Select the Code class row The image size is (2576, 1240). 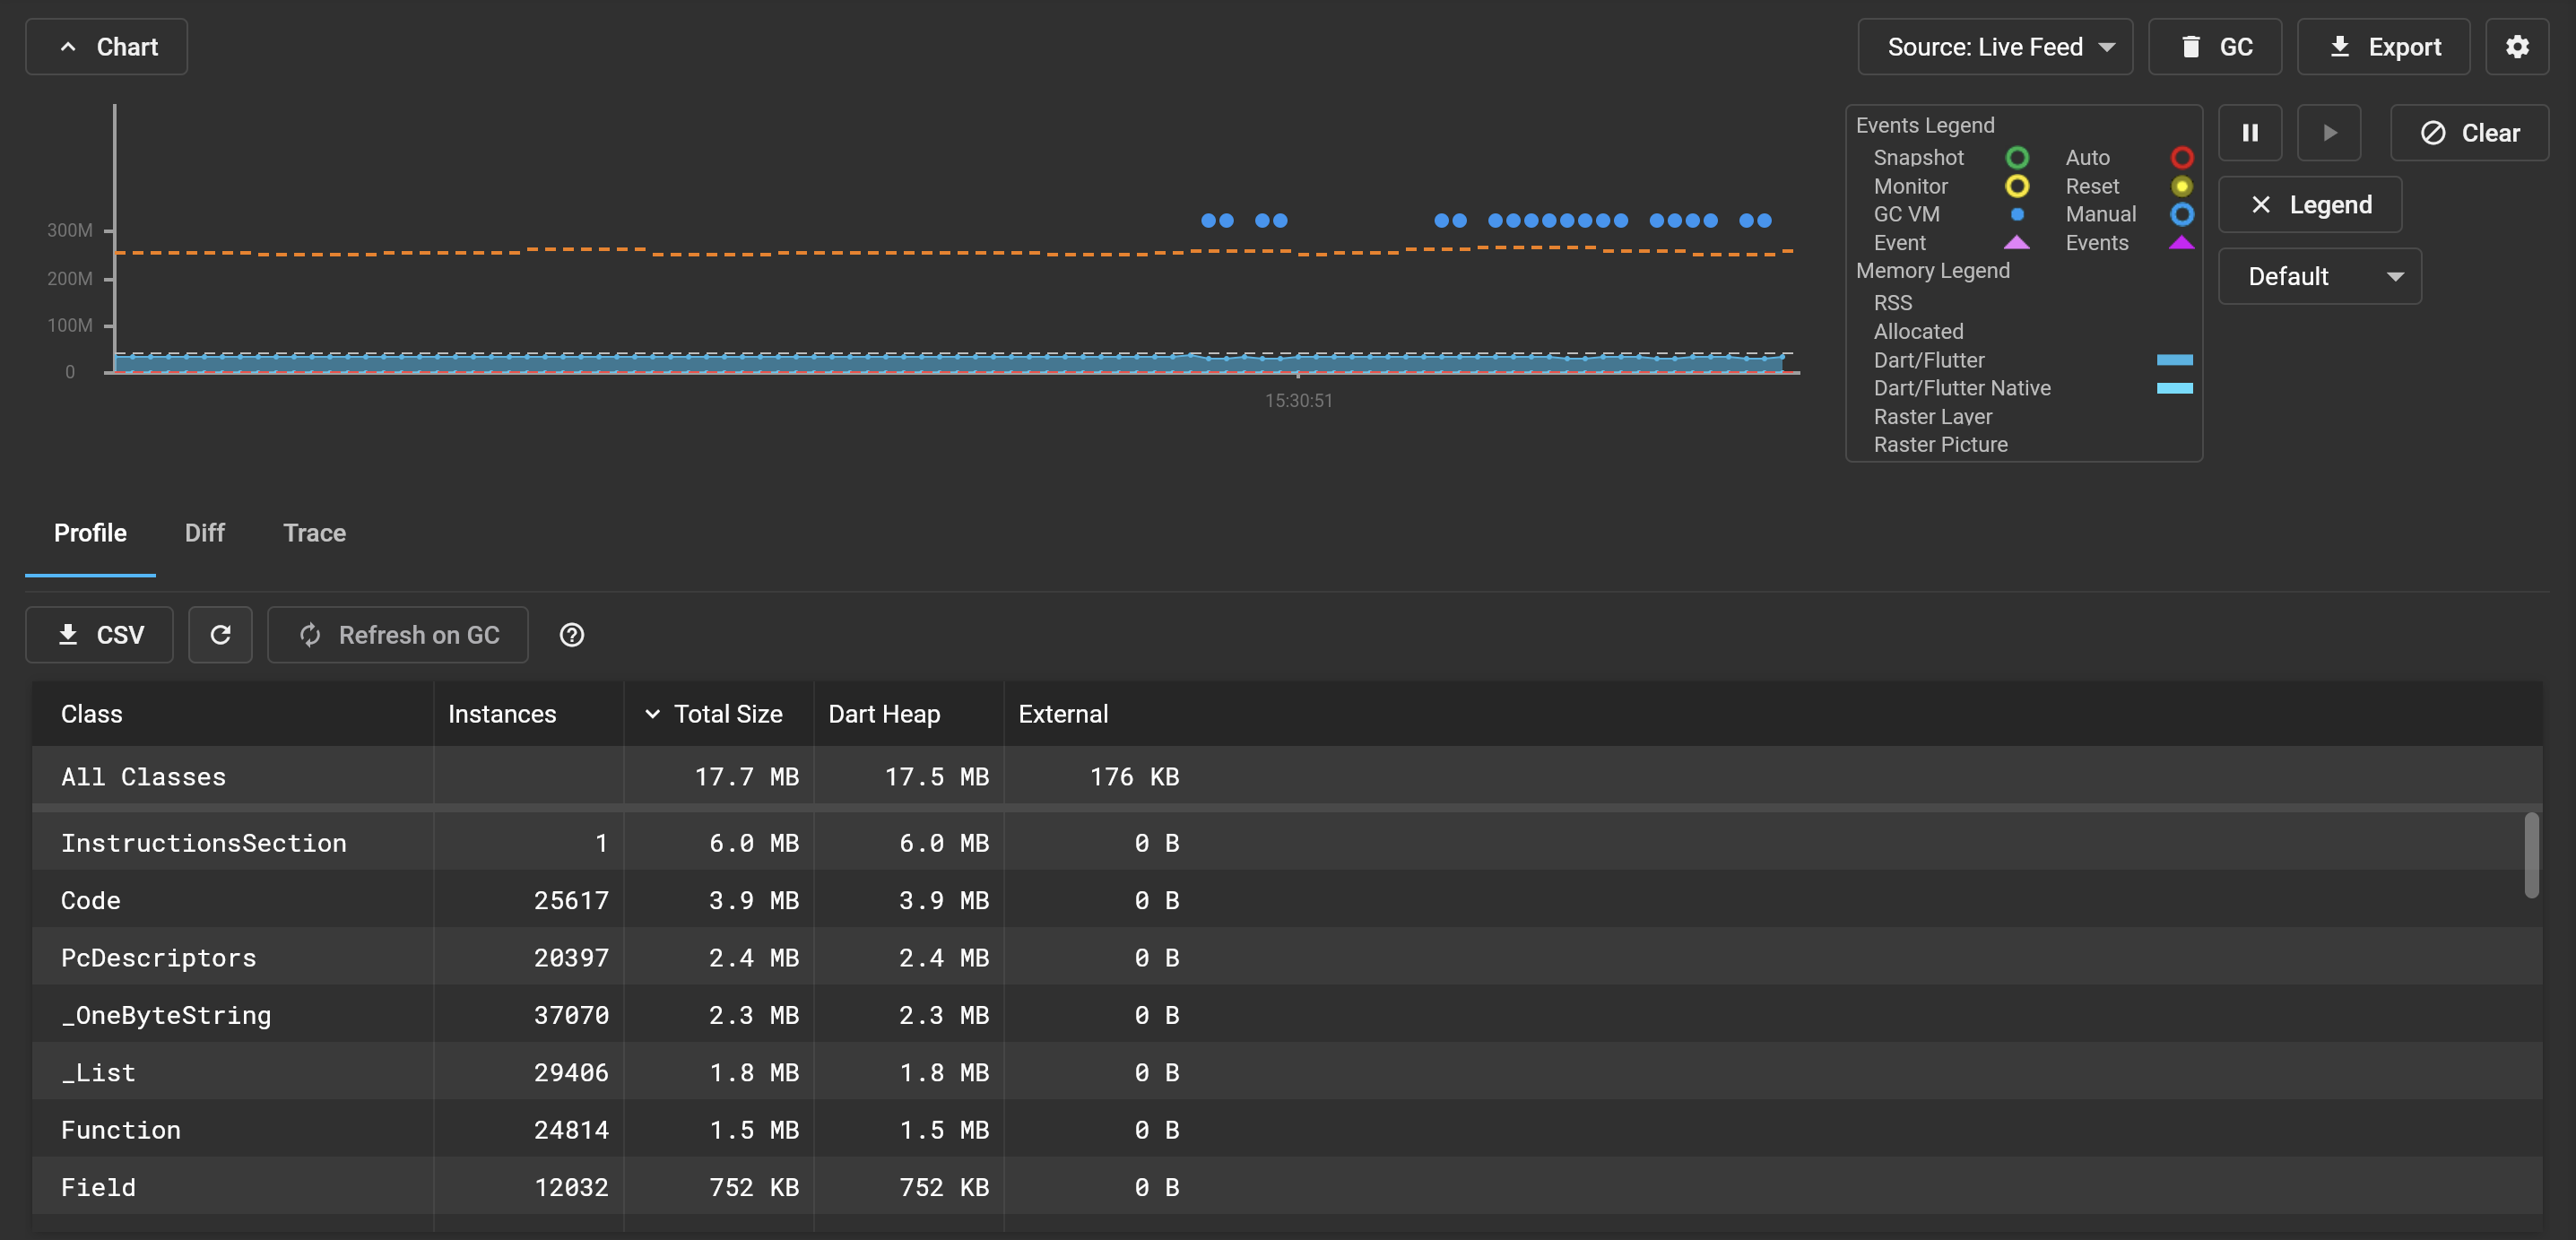click(1286, 900)
